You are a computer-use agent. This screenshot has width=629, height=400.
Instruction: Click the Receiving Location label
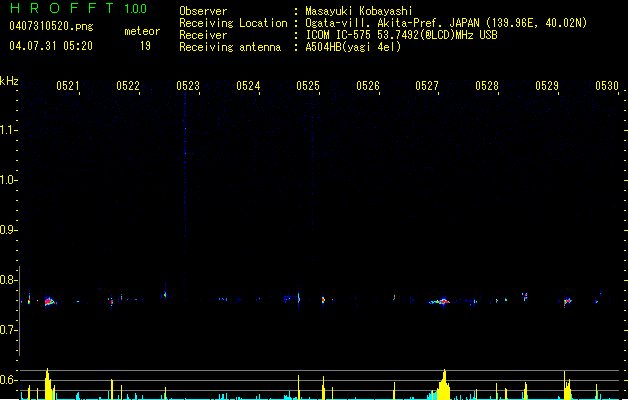click(233, 23)
